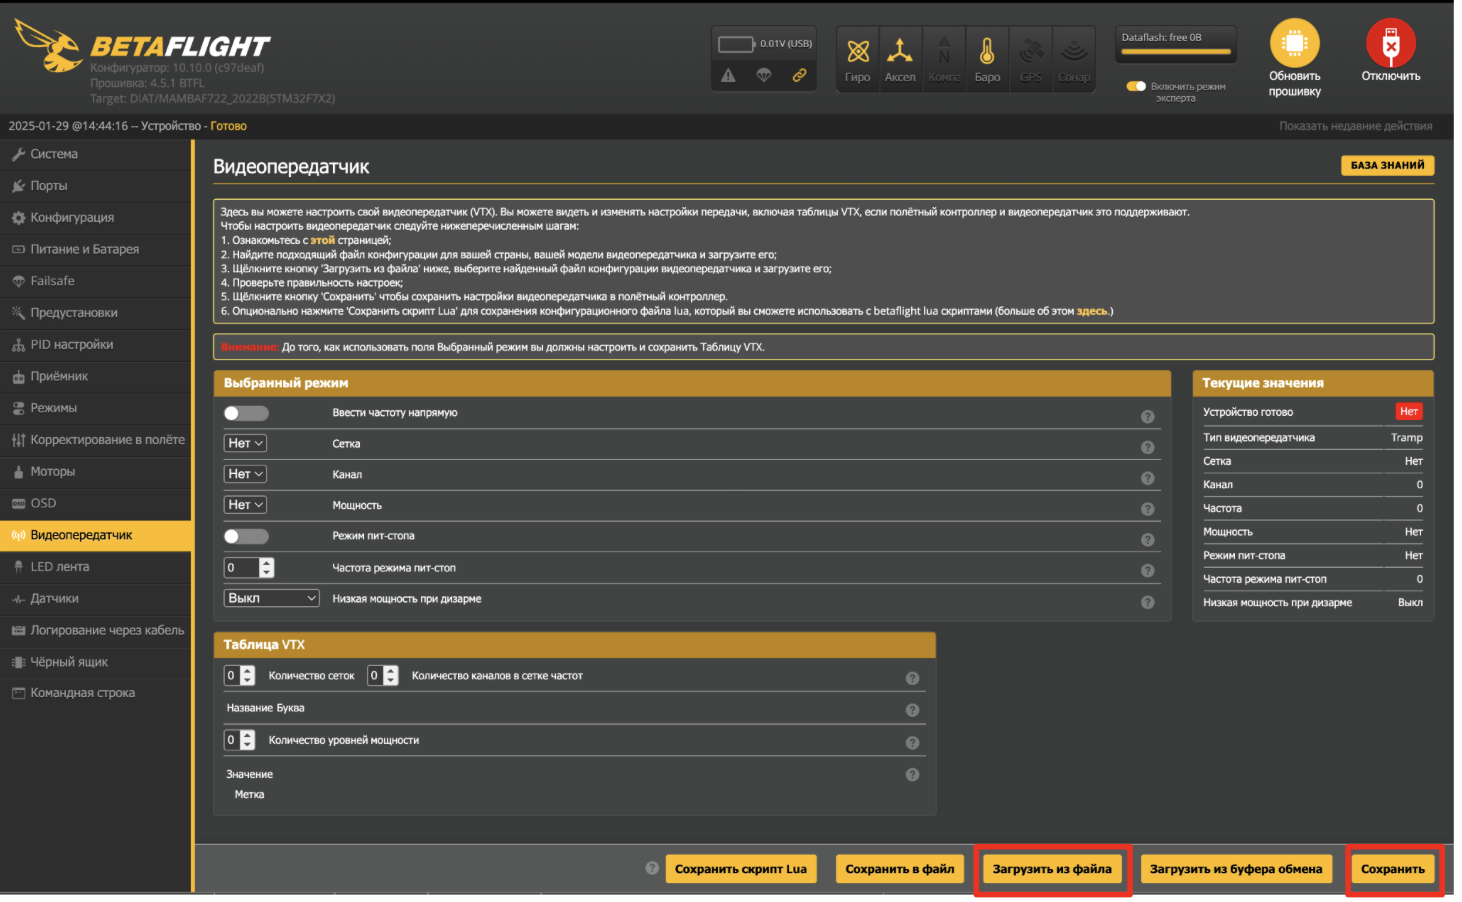Click help icon next to Сохранить скрипт Lua
This screenshot has height=902, width=1462.
pos(652,868)
